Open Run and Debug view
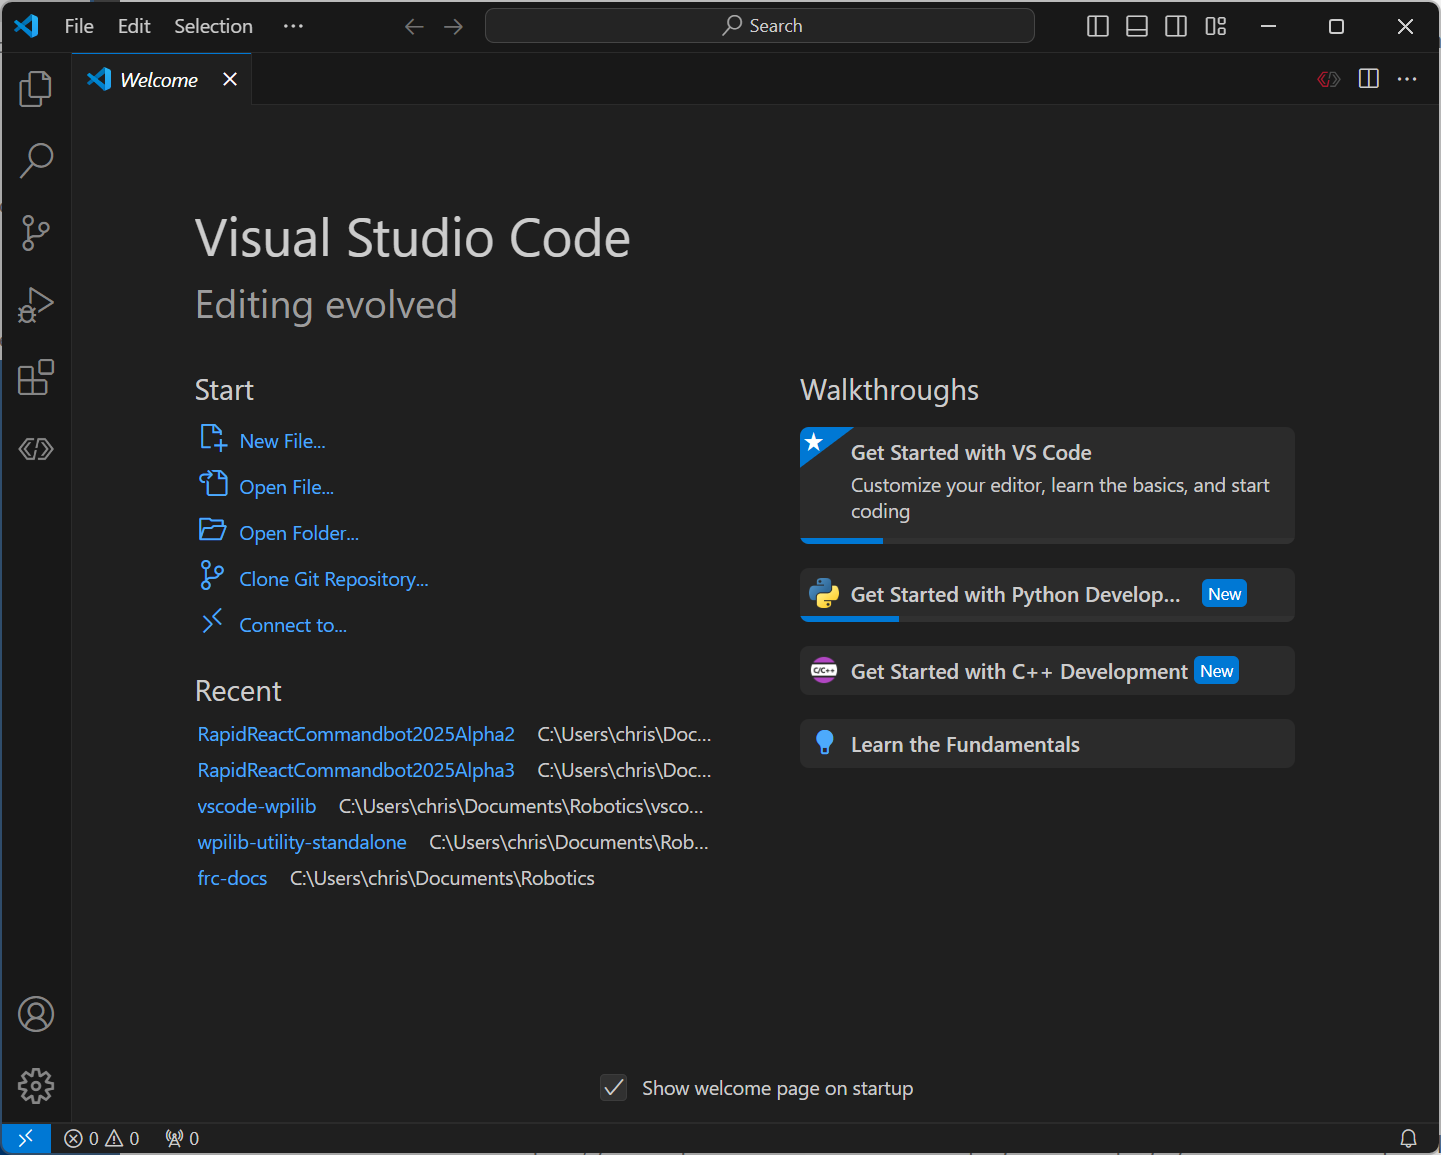Screen dimensions: 1441x1155 coord(36,305)
